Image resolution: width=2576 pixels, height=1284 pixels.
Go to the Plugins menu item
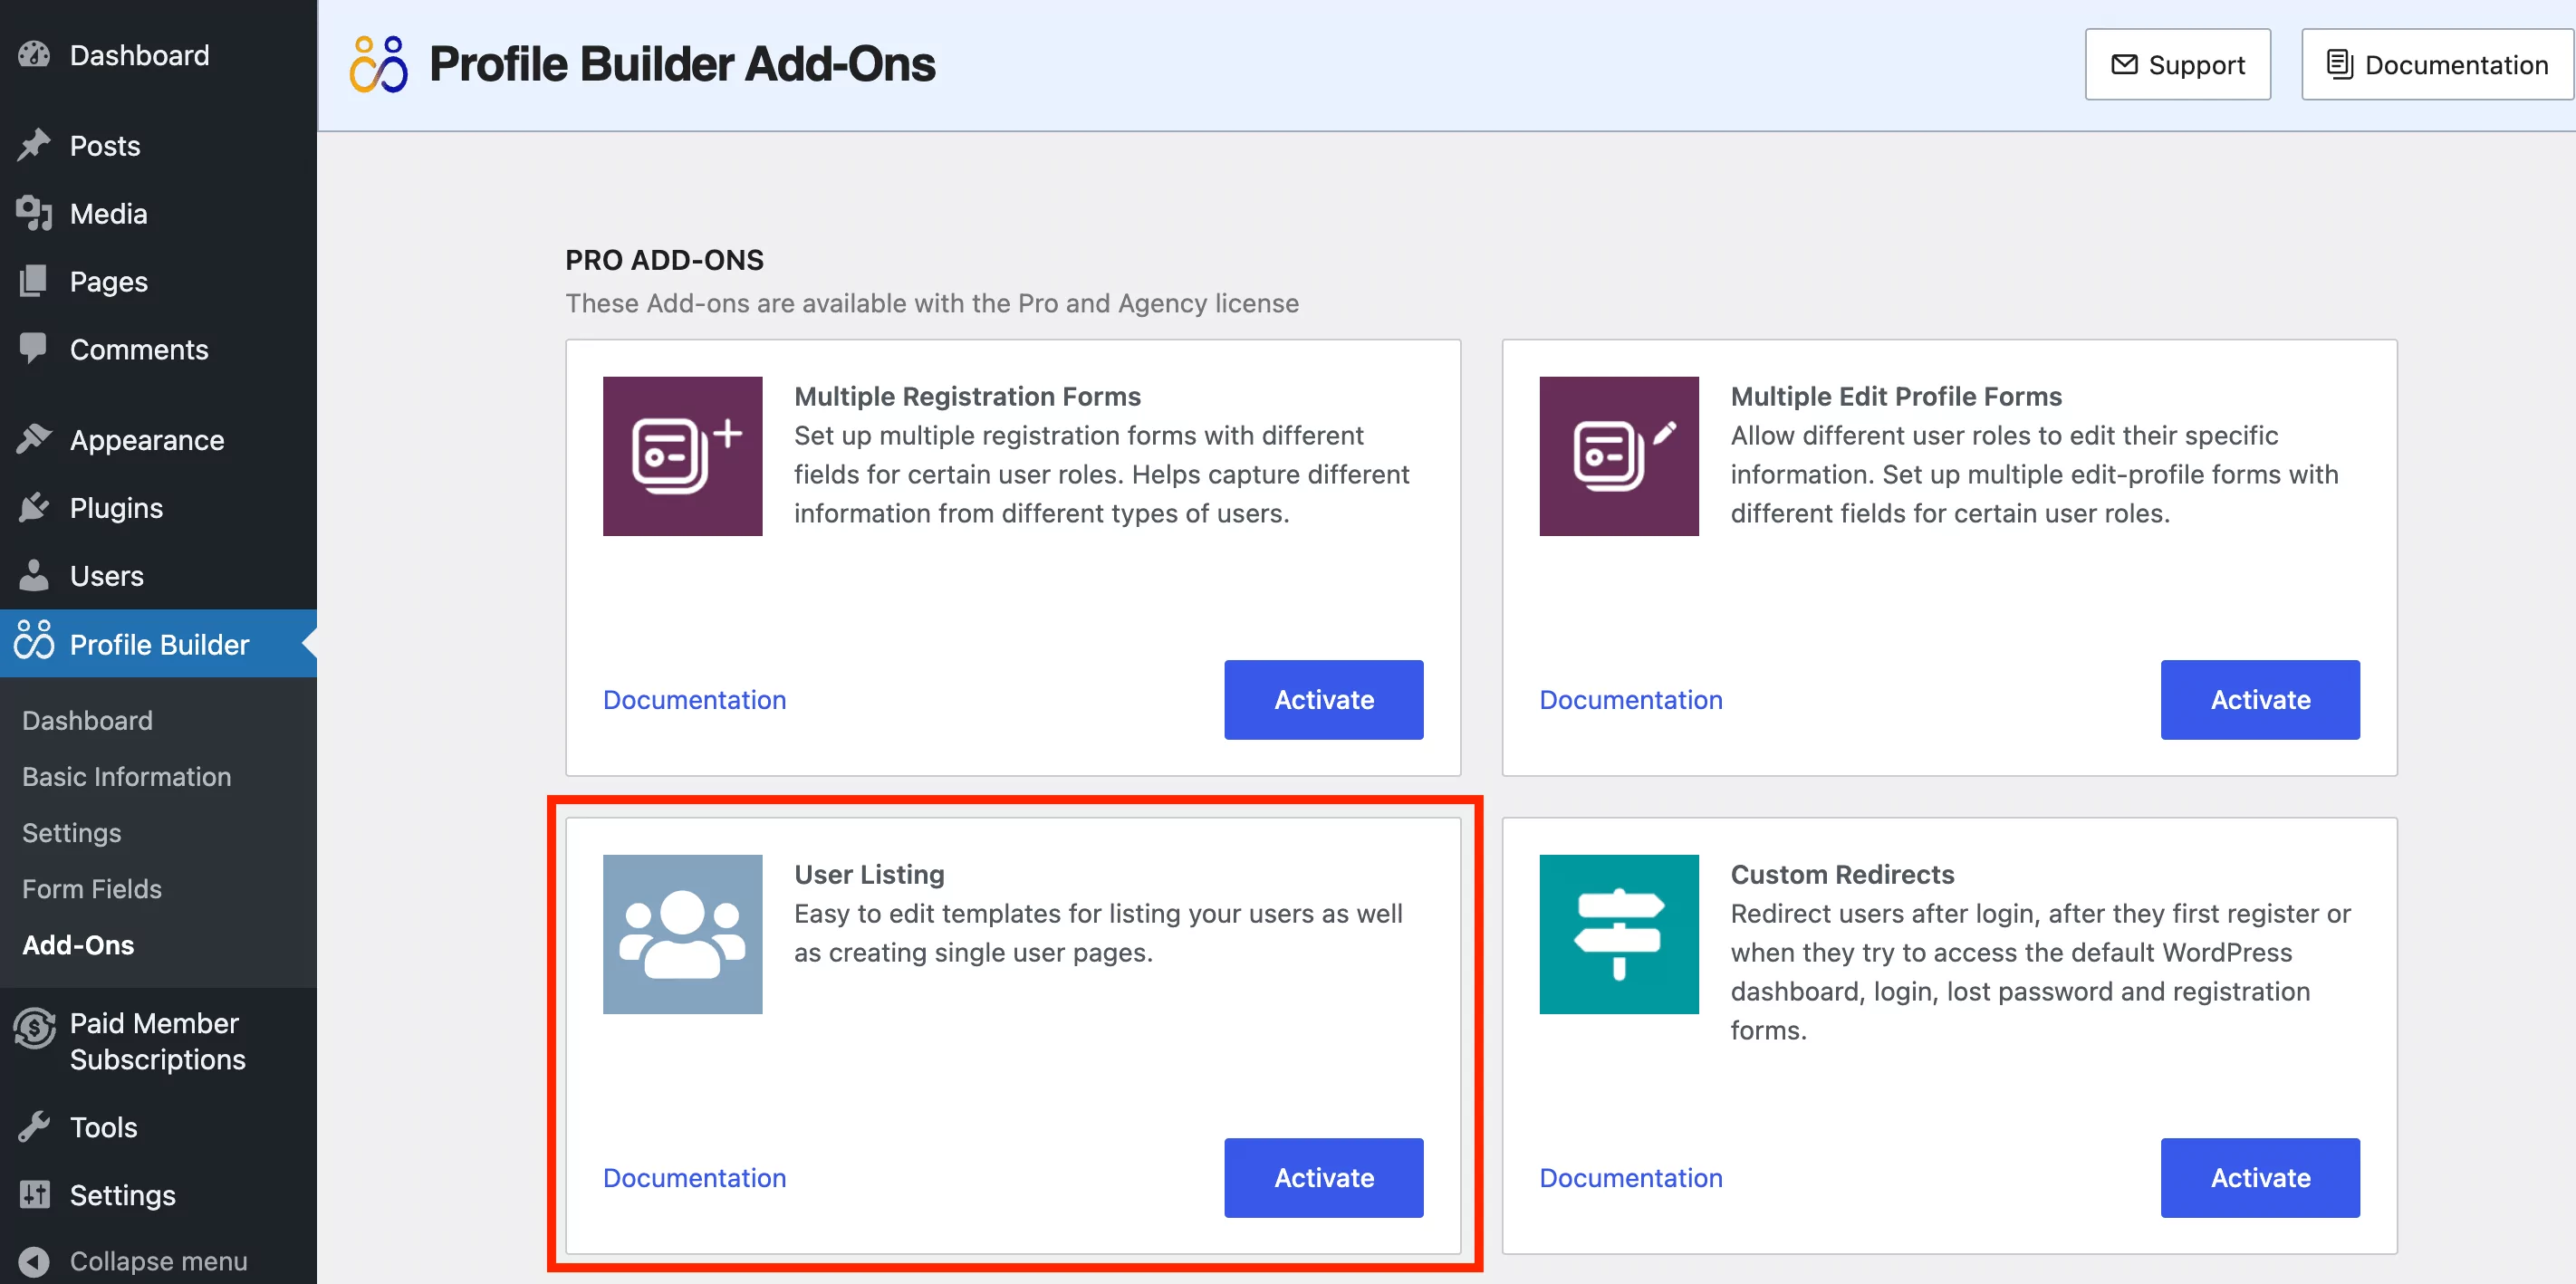tap(158, 508)
